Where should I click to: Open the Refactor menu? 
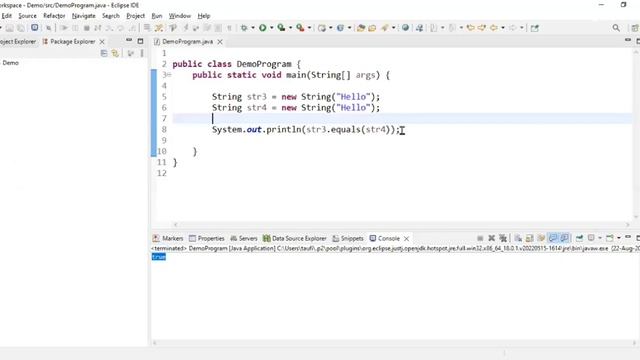pyautogui.click(x=54, y=16)
